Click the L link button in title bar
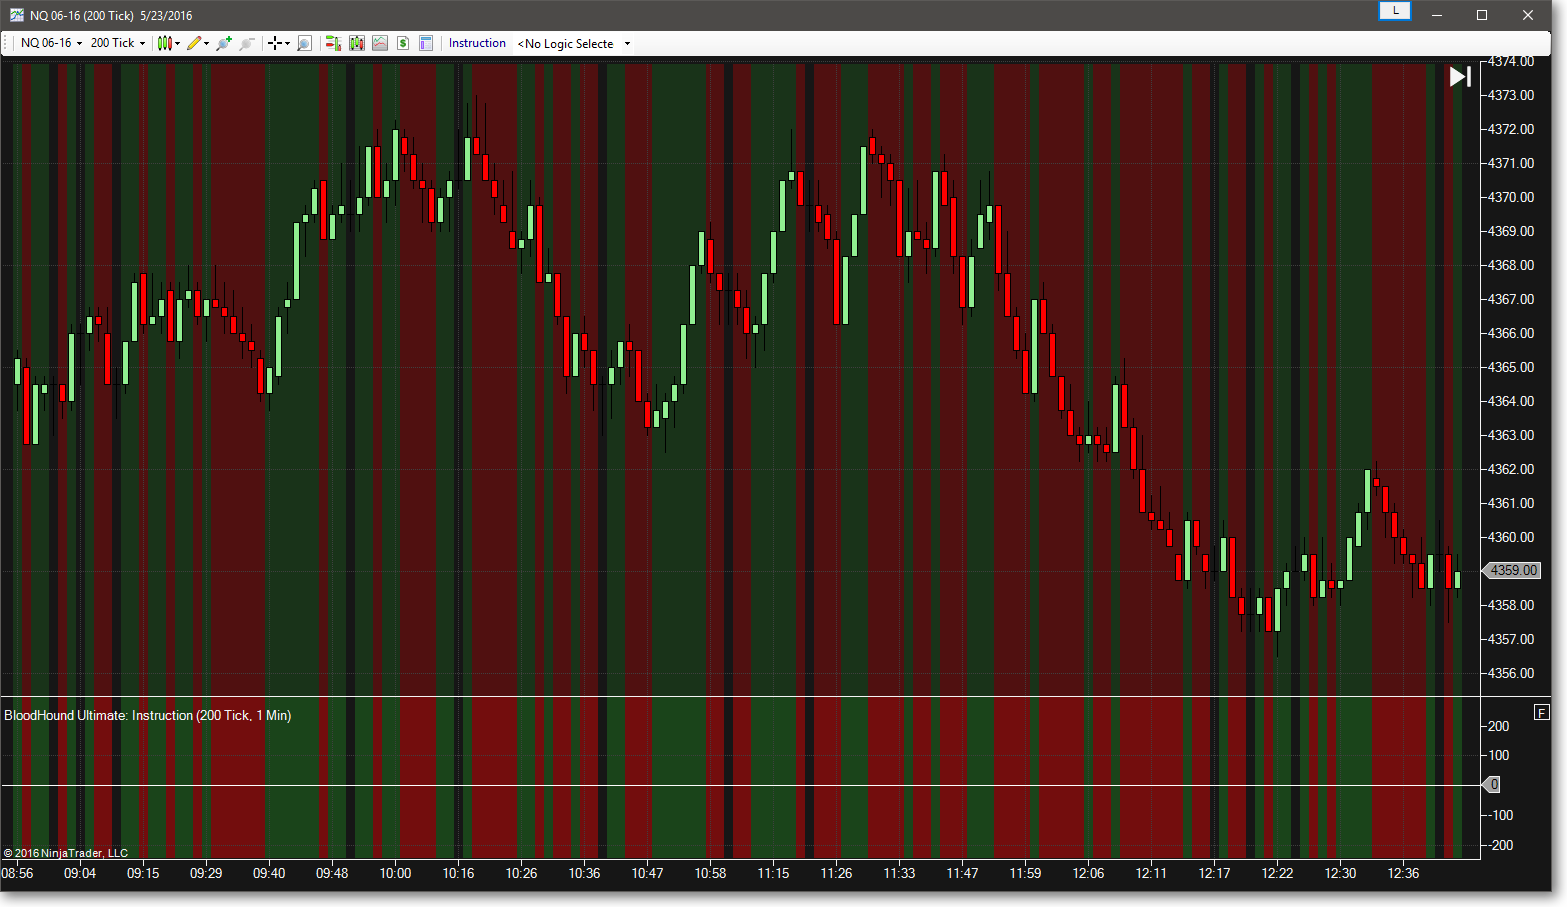The width and height of the screenshot is (1567, 907). coord(1395,11)
